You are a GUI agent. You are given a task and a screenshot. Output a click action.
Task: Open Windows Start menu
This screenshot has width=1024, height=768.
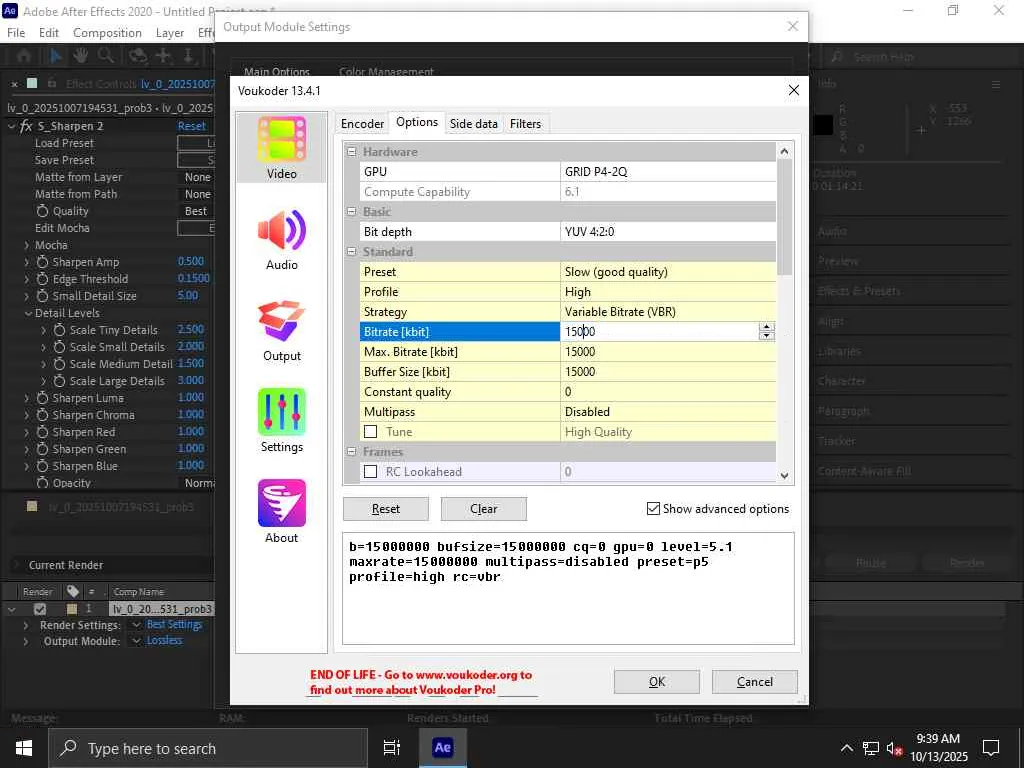point(24,748)
